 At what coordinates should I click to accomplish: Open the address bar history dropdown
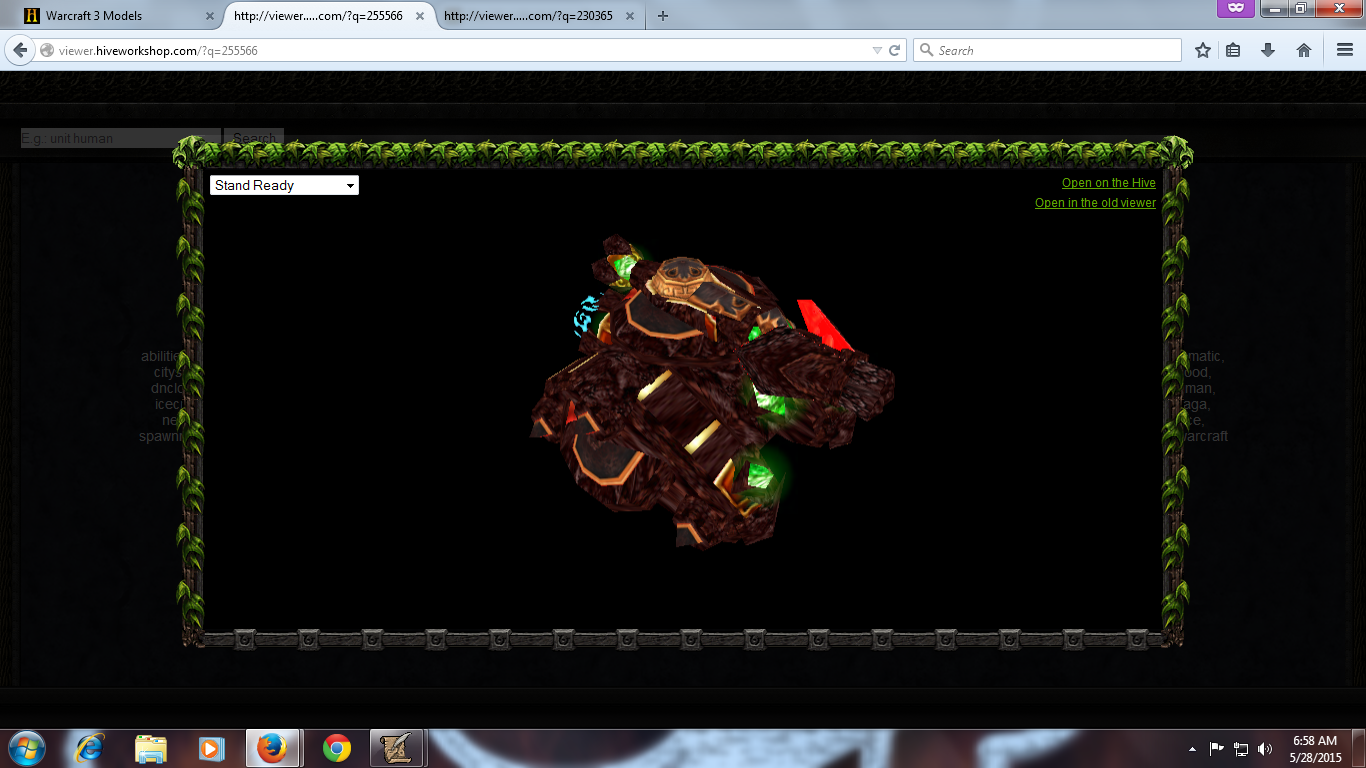[877, 50]
